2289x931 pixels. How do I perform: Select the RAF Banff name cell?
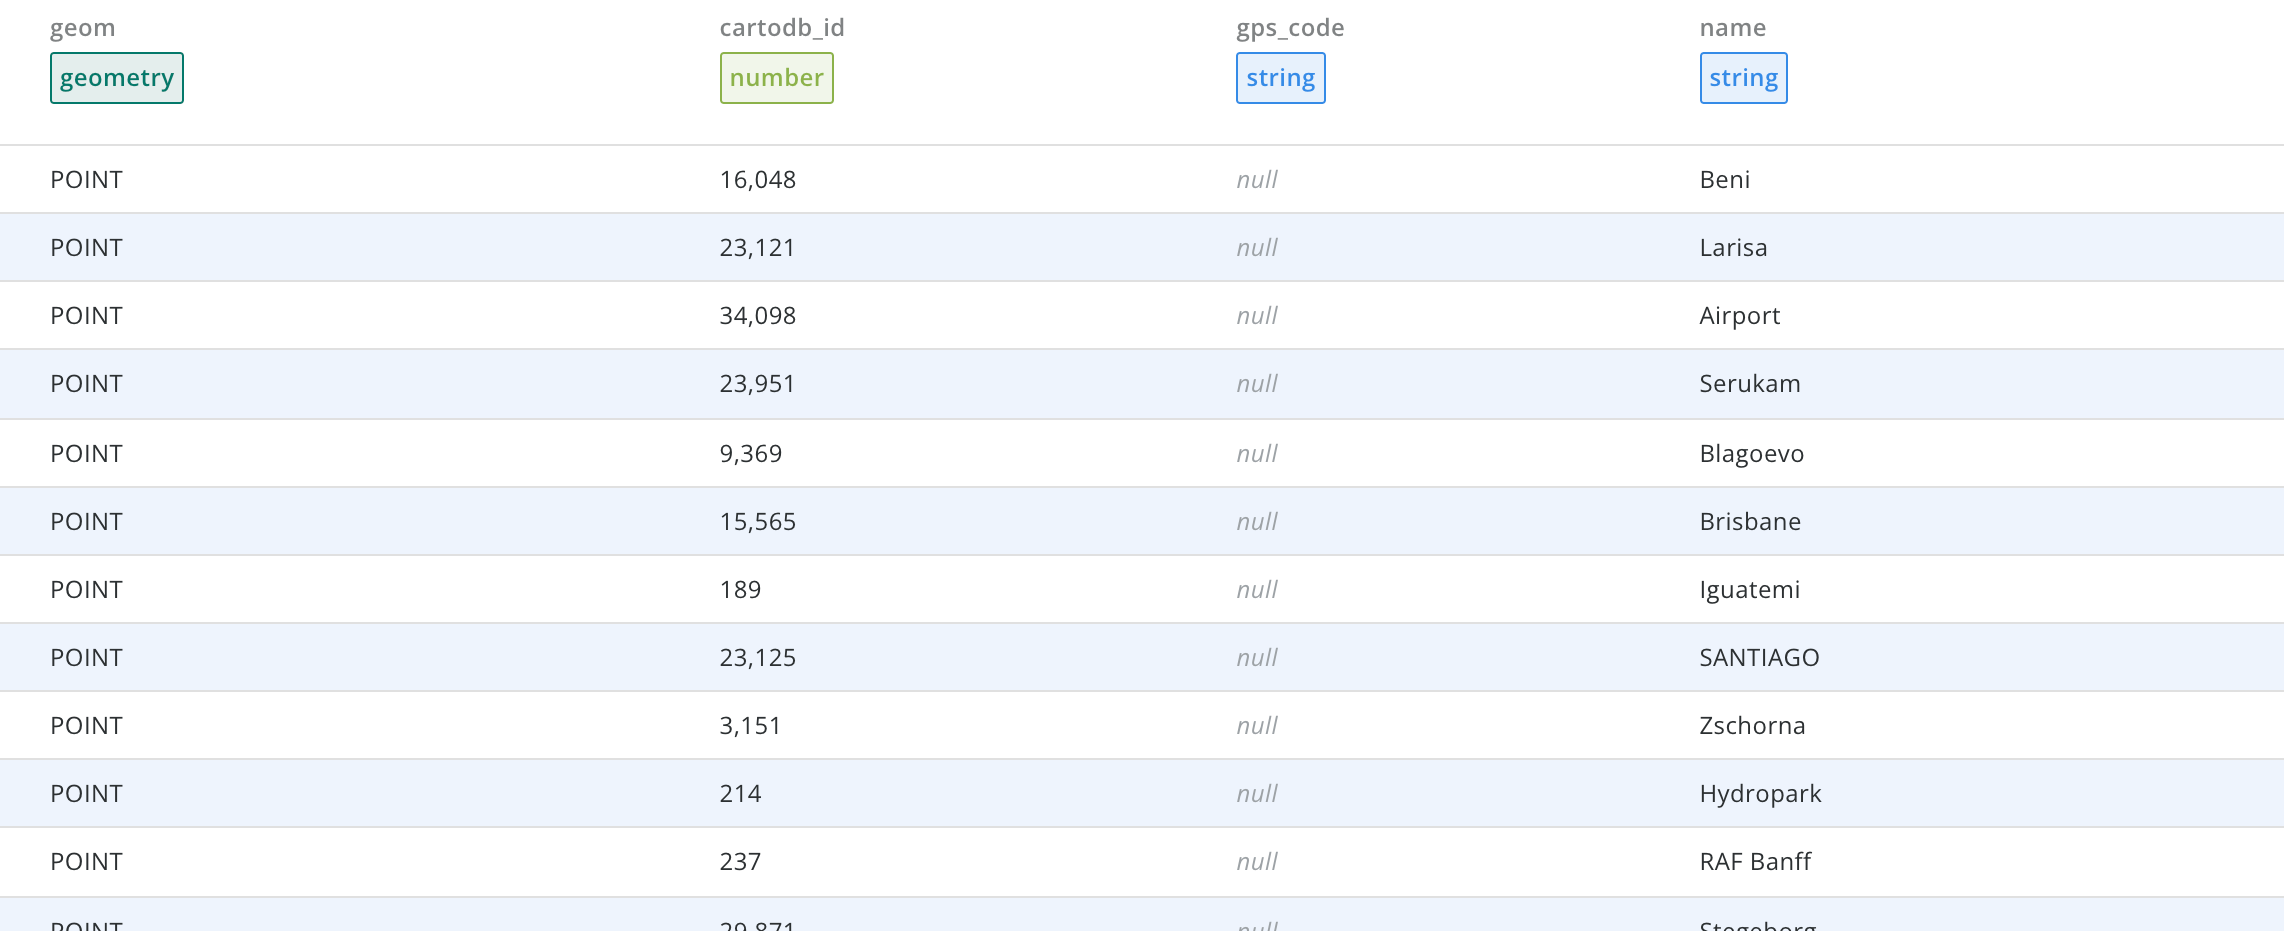click(1755, 862)
